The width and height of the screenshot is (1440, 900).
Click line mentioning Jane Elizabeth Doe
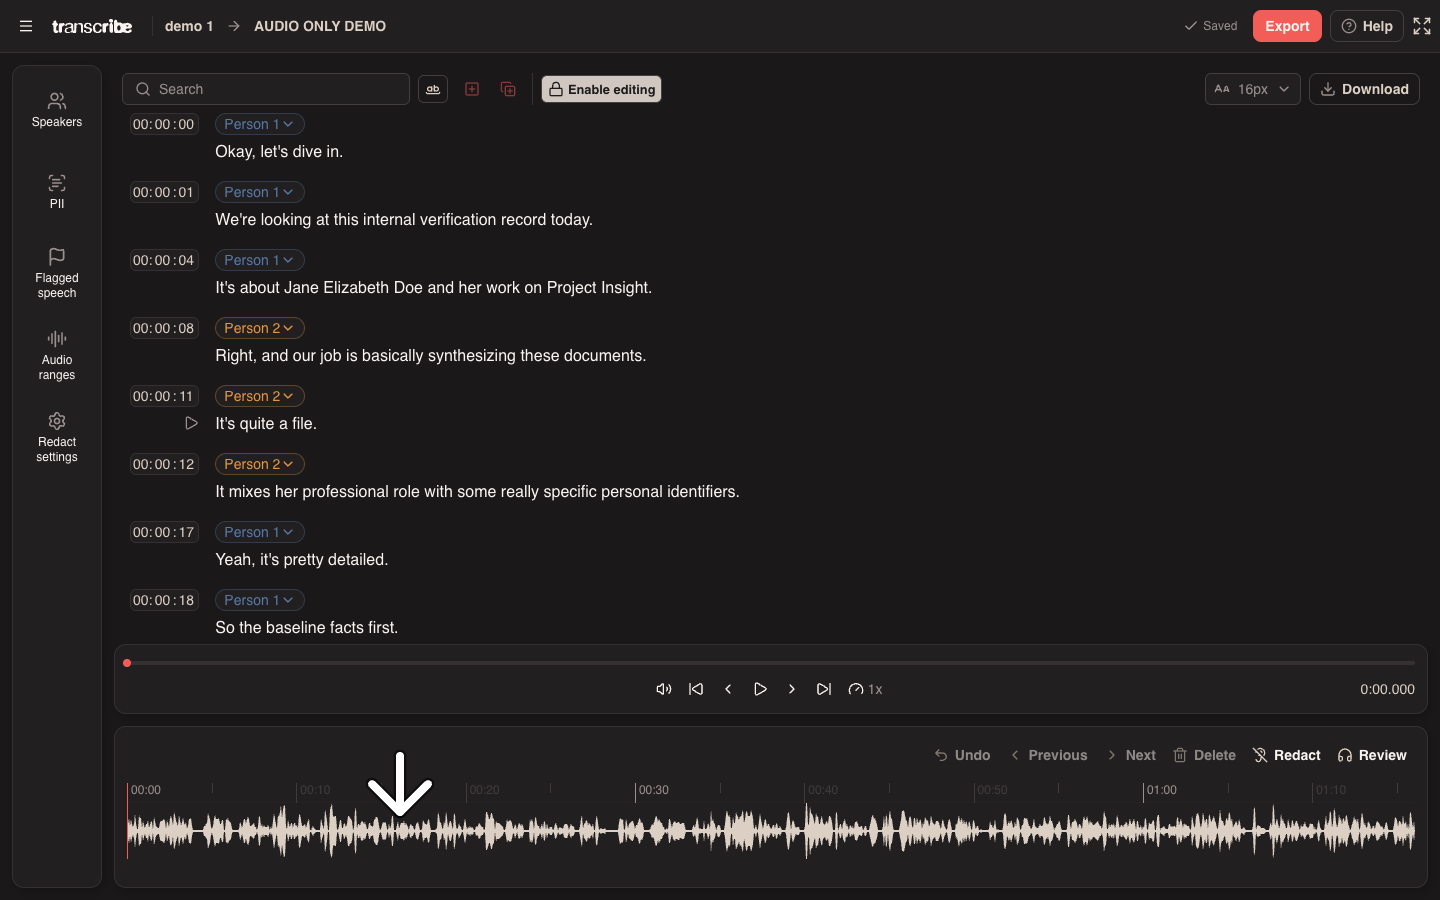[x=434, y=288]
